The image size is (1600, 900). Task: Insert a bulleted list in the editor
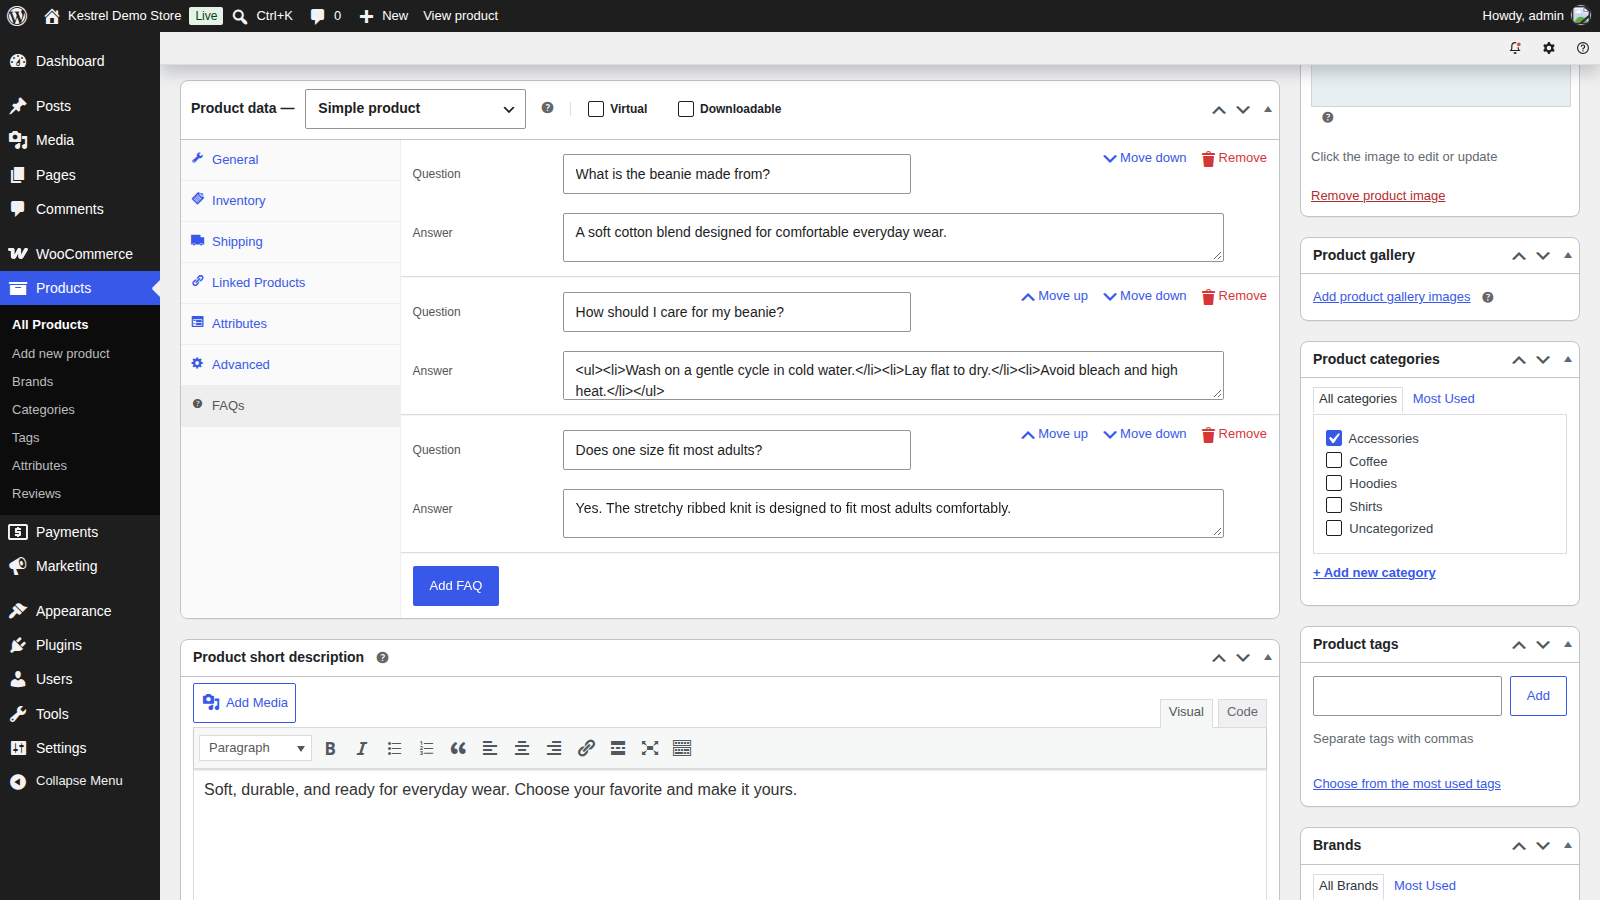[394, 748]
